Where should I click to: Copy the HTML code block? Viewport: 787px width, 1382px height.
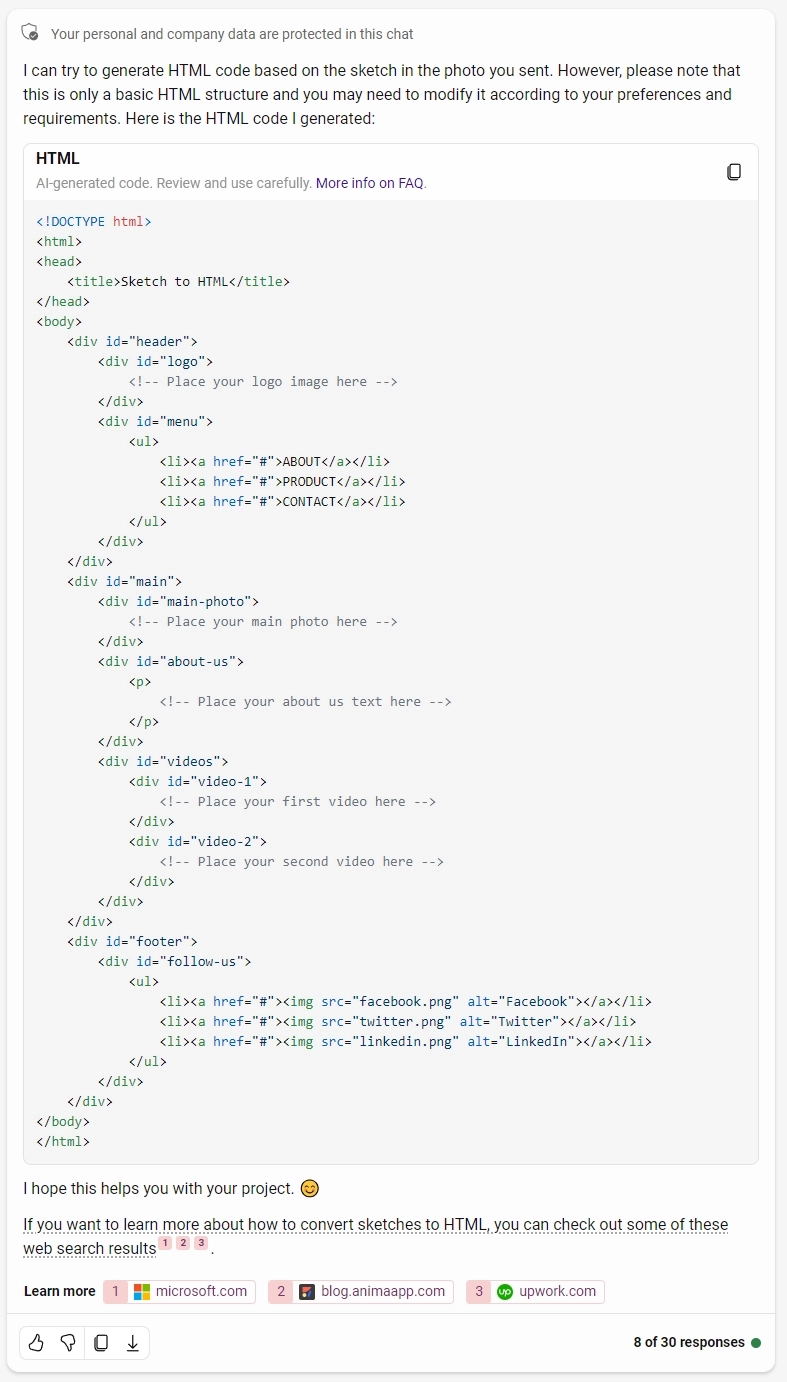point(734,172)
